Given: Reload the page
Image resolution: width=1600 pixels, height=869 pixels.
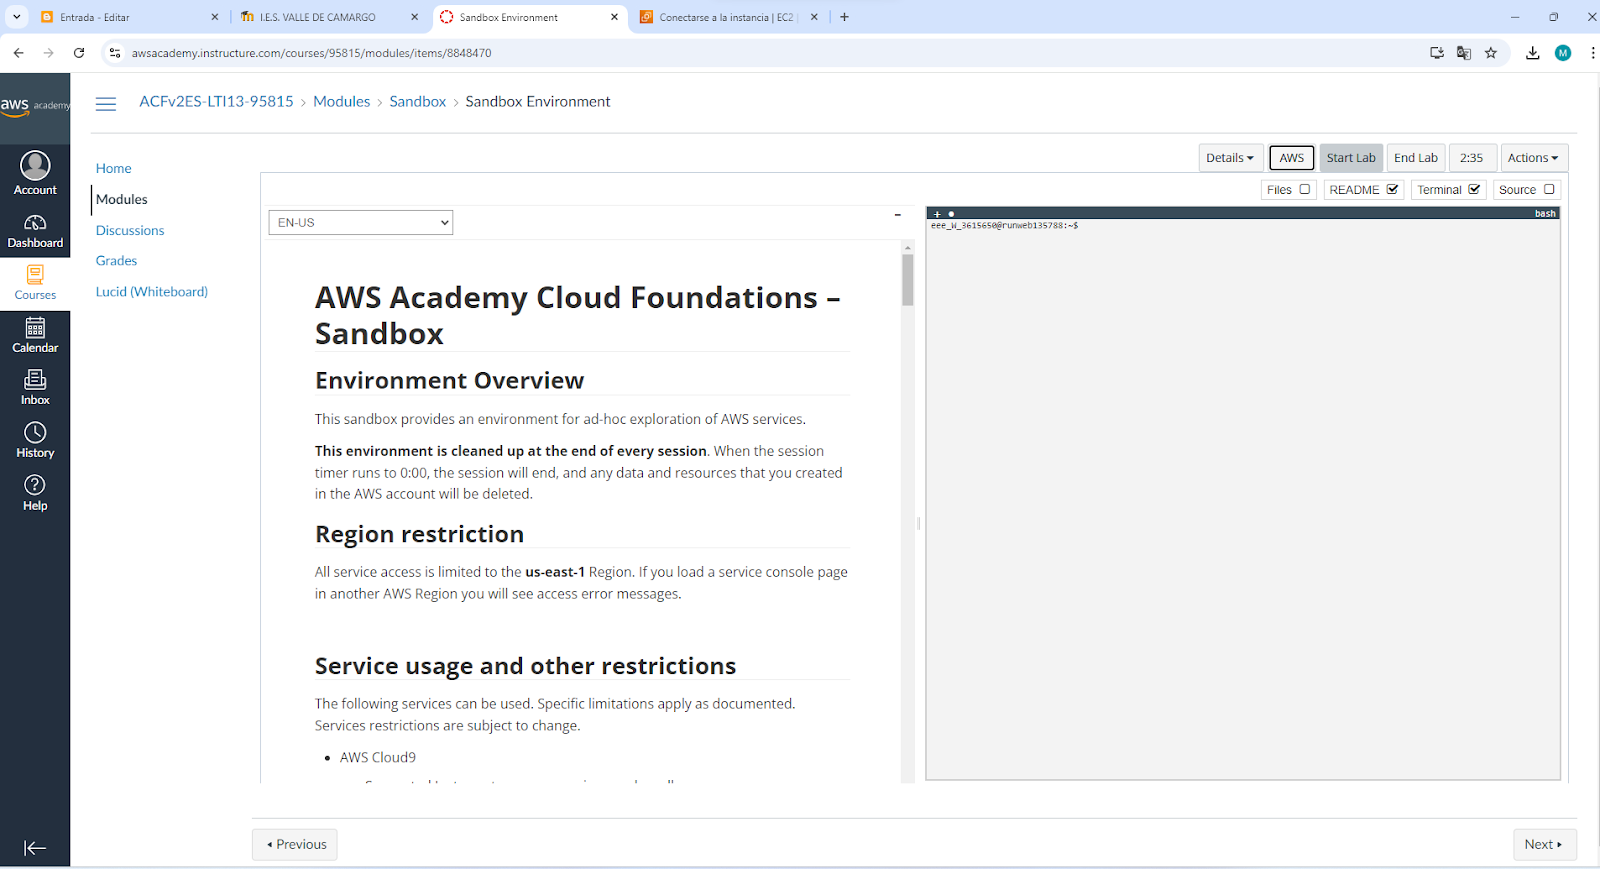Looking at the screenshot, I should [x=79, y=53].
